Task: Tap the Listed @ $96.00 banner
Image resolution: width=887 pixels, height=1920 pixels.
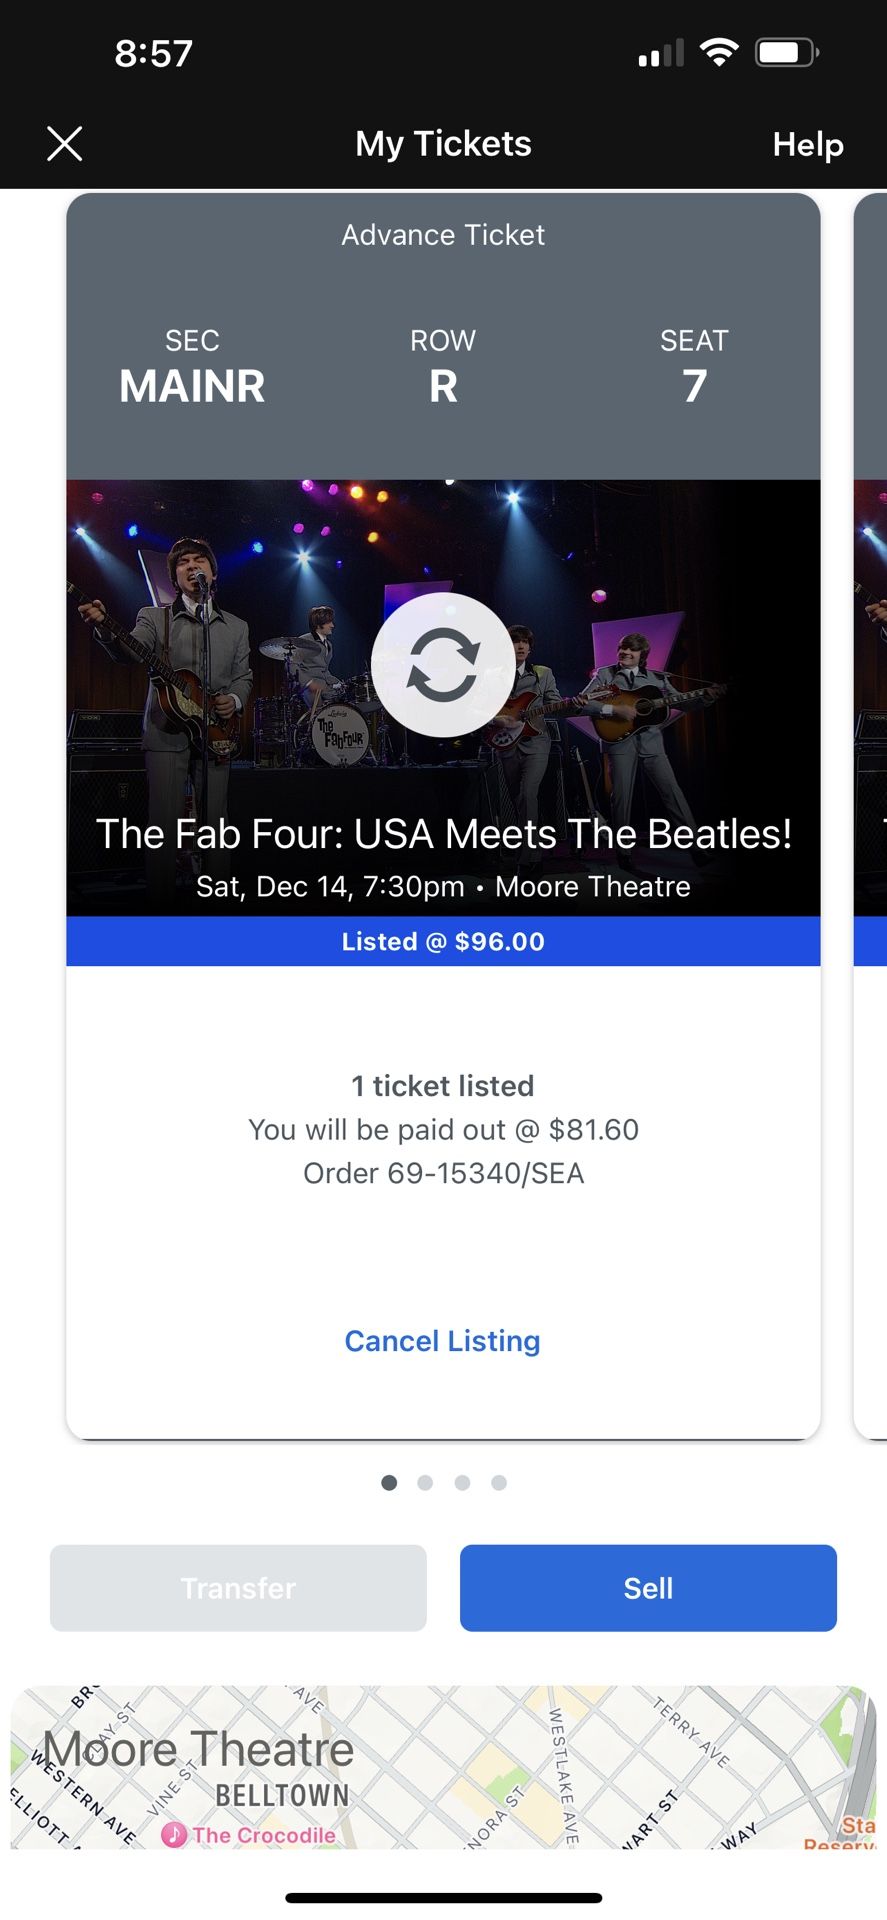Action: tap(443, 941)
